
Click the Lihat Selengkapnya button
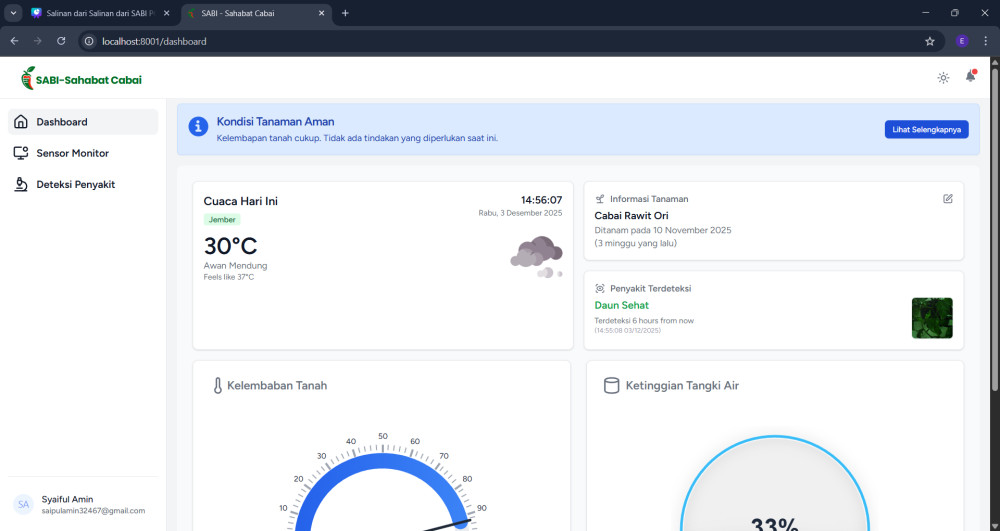click(x=926, y=130)
